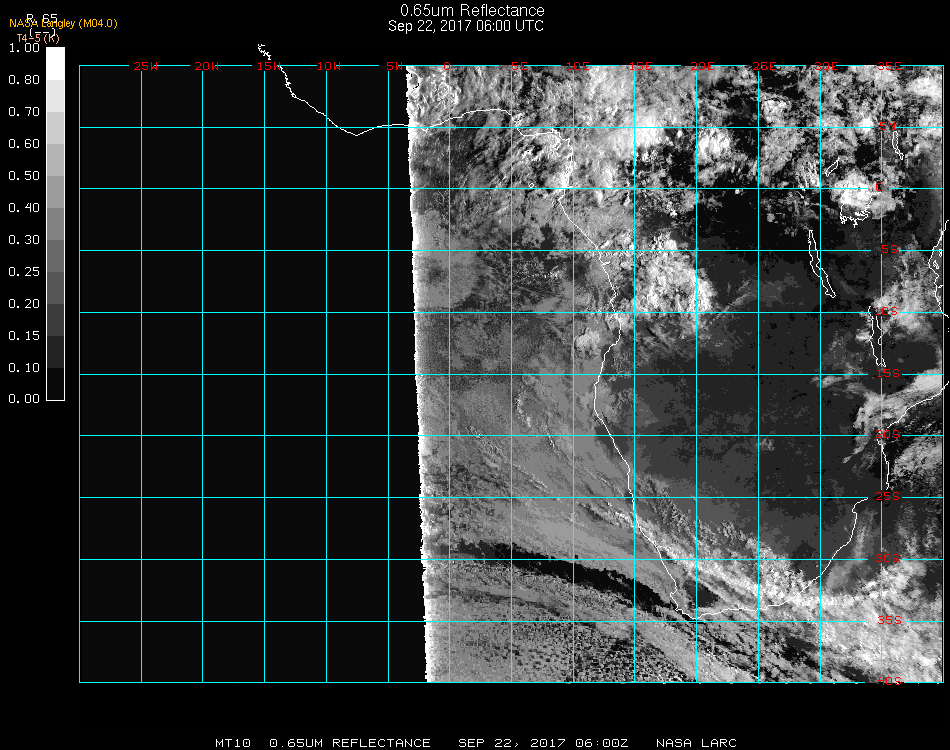Click the 15S latitude label
This screenshot has height=750, width=950.
[888, 374]
